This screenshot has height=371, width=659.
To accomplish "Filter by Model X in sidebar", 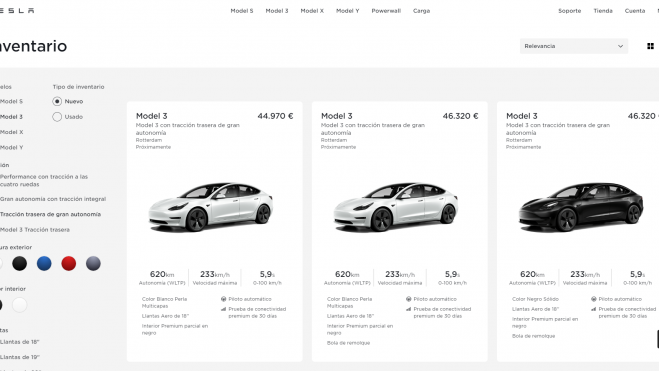I will 12,132.
